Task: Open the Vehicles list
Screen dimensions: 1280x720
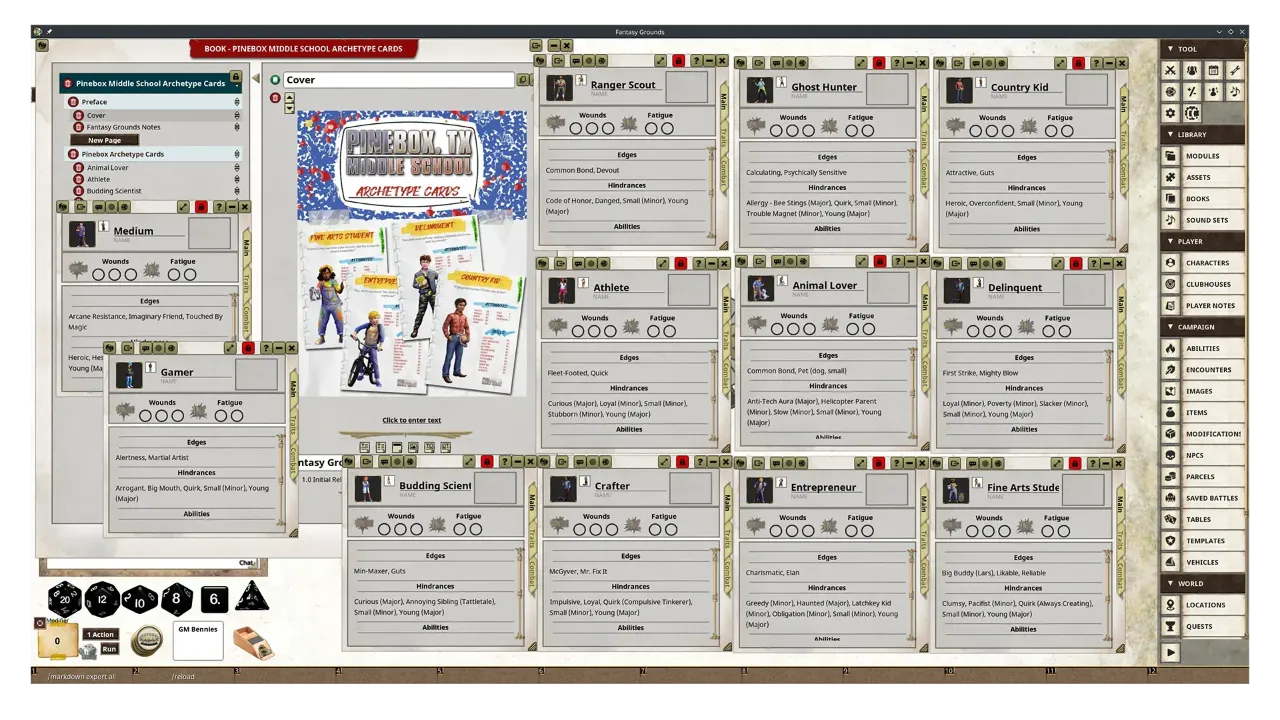Action: pyautogui.click(x=1204, y=562)
